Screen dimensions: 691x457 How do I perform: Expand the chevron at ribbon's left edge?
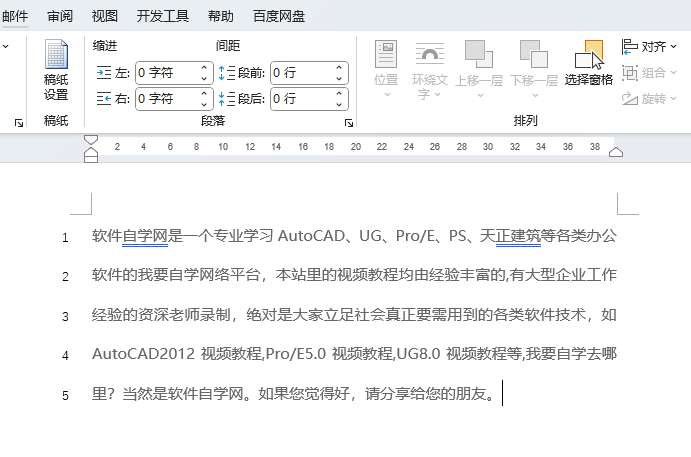(5, 46)
